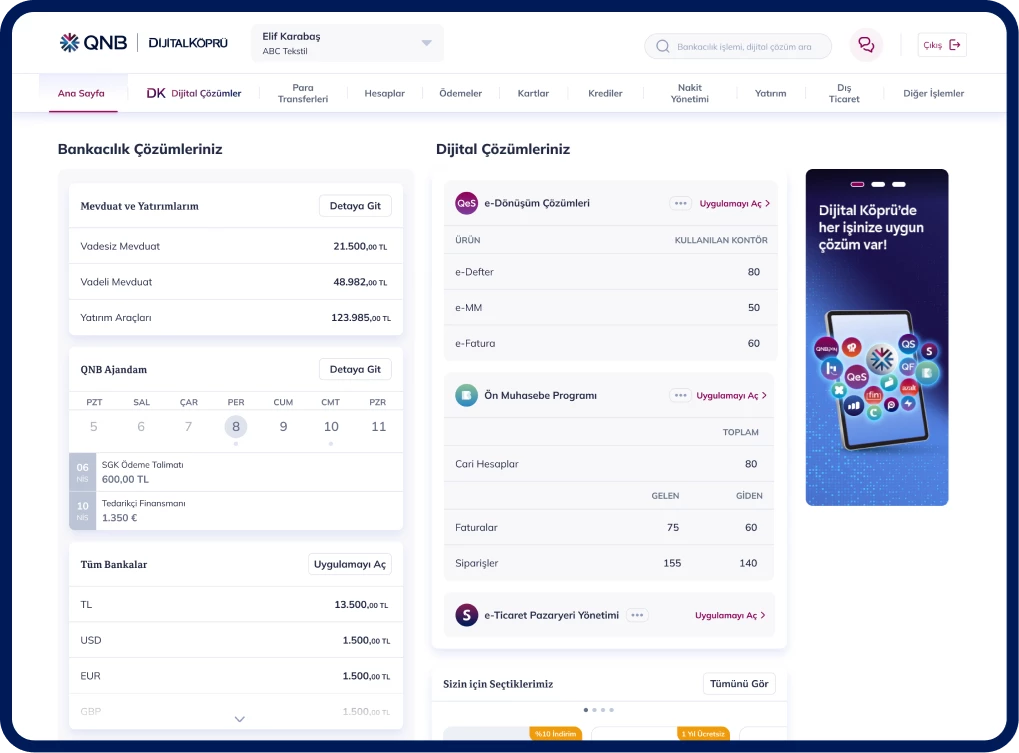Open Uygulamayı Aç for e-Ticaret Pazaryeri

(x=731, y=615)
